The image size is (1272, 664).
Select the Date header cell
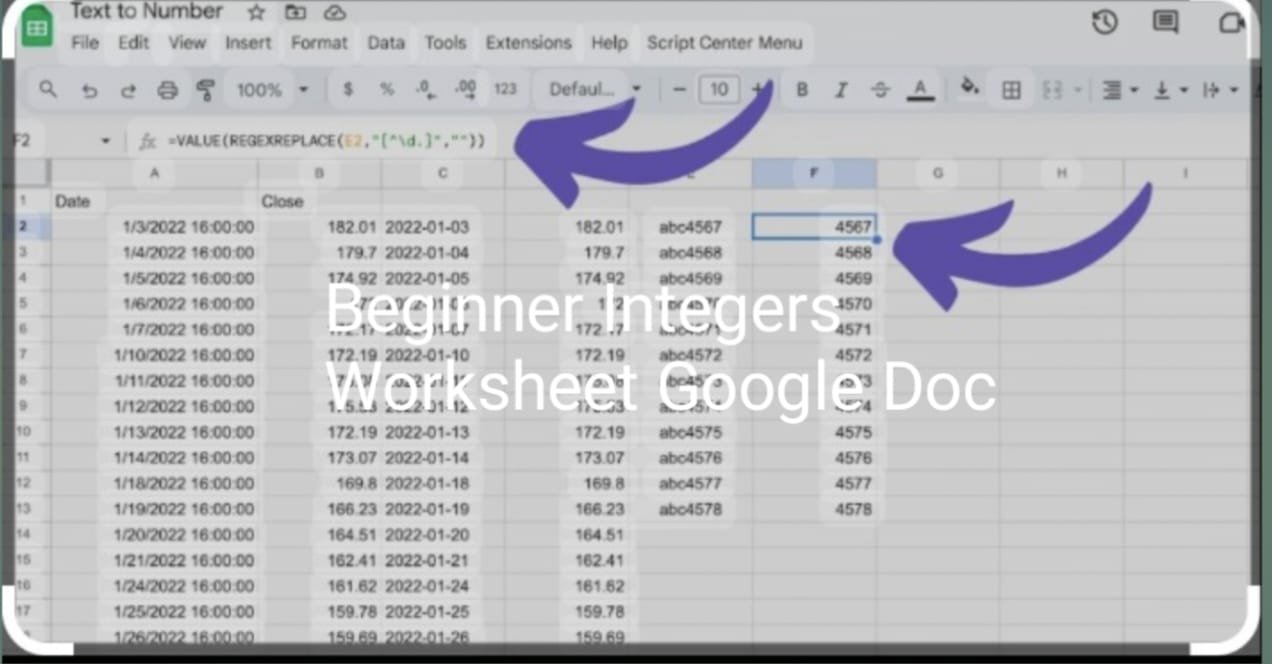point(154,201)
